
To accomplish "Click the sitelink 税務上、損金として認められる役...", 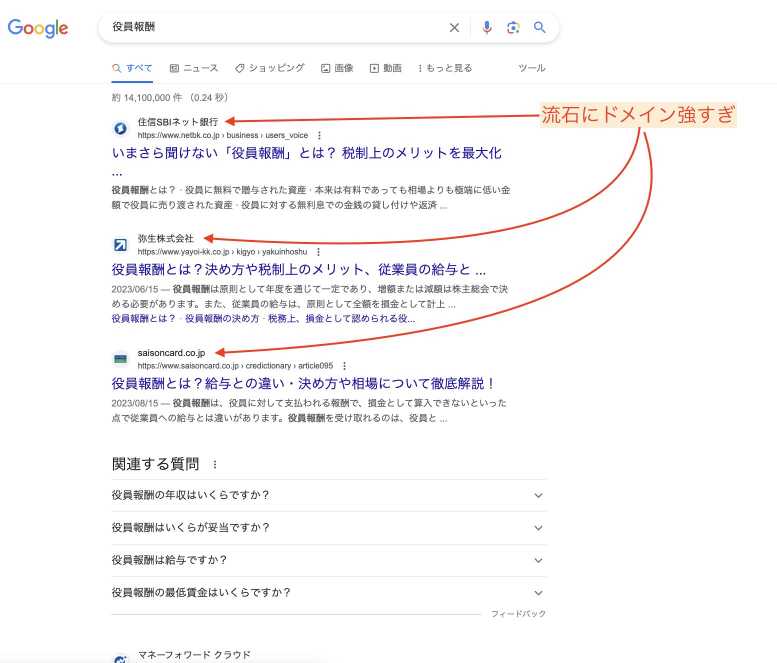I will point(341,319).
